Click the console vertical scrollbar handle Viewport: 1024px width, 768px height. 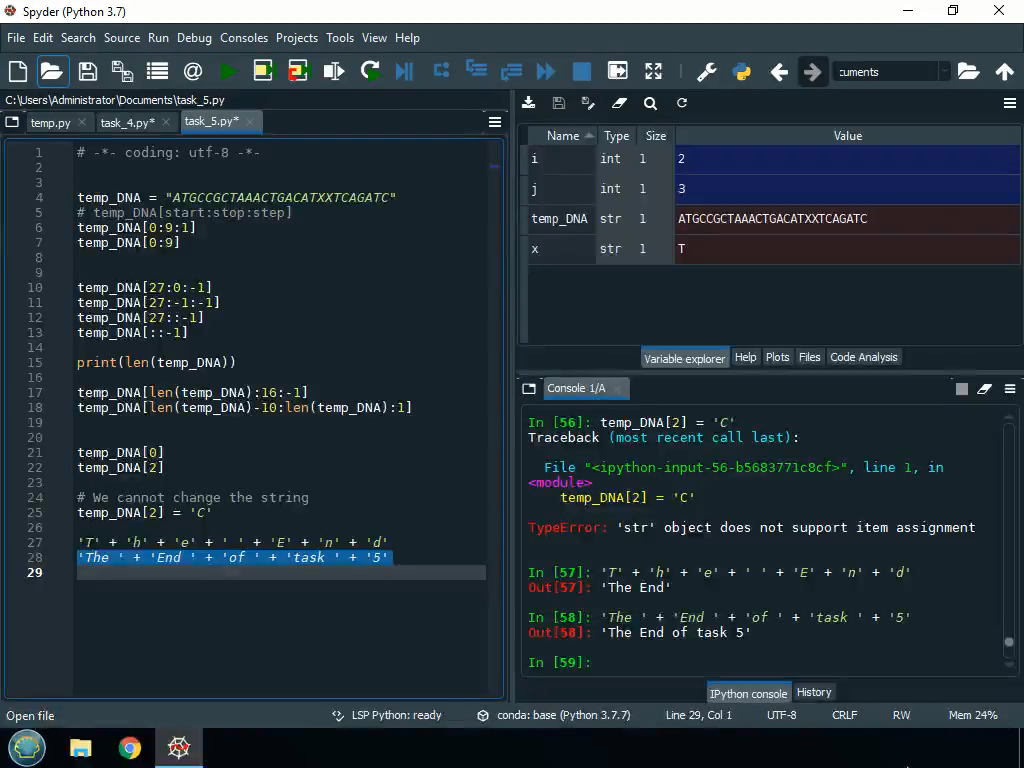click(1008, 642)
